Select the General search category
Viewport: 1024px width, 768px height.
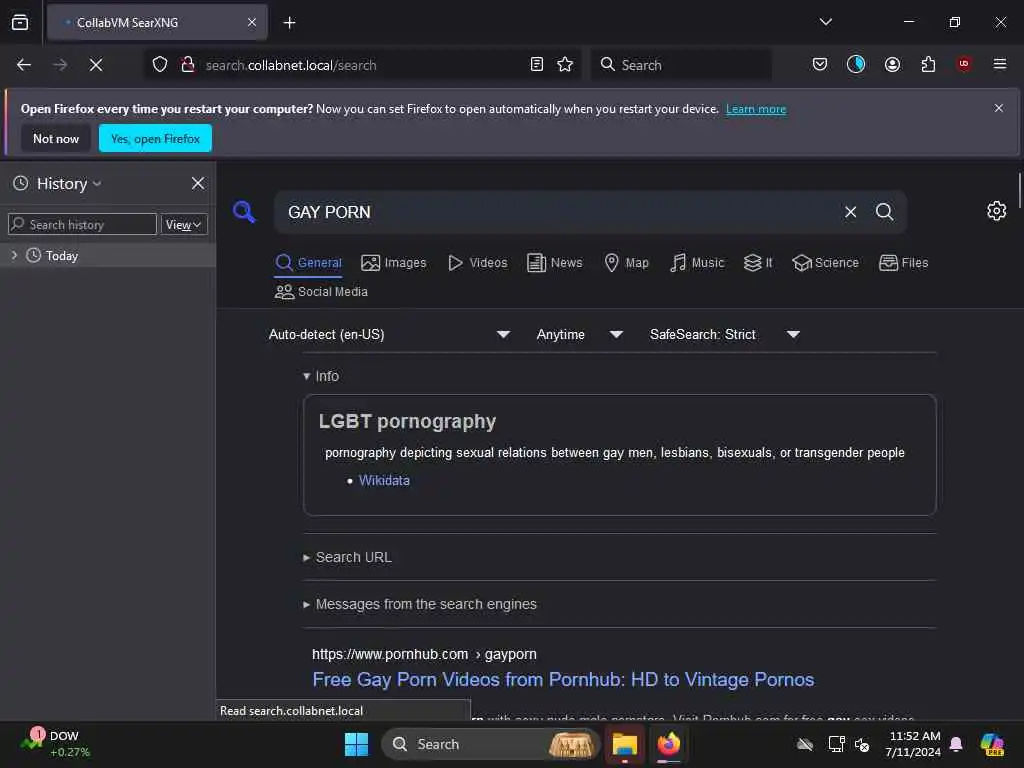[308, 263]
